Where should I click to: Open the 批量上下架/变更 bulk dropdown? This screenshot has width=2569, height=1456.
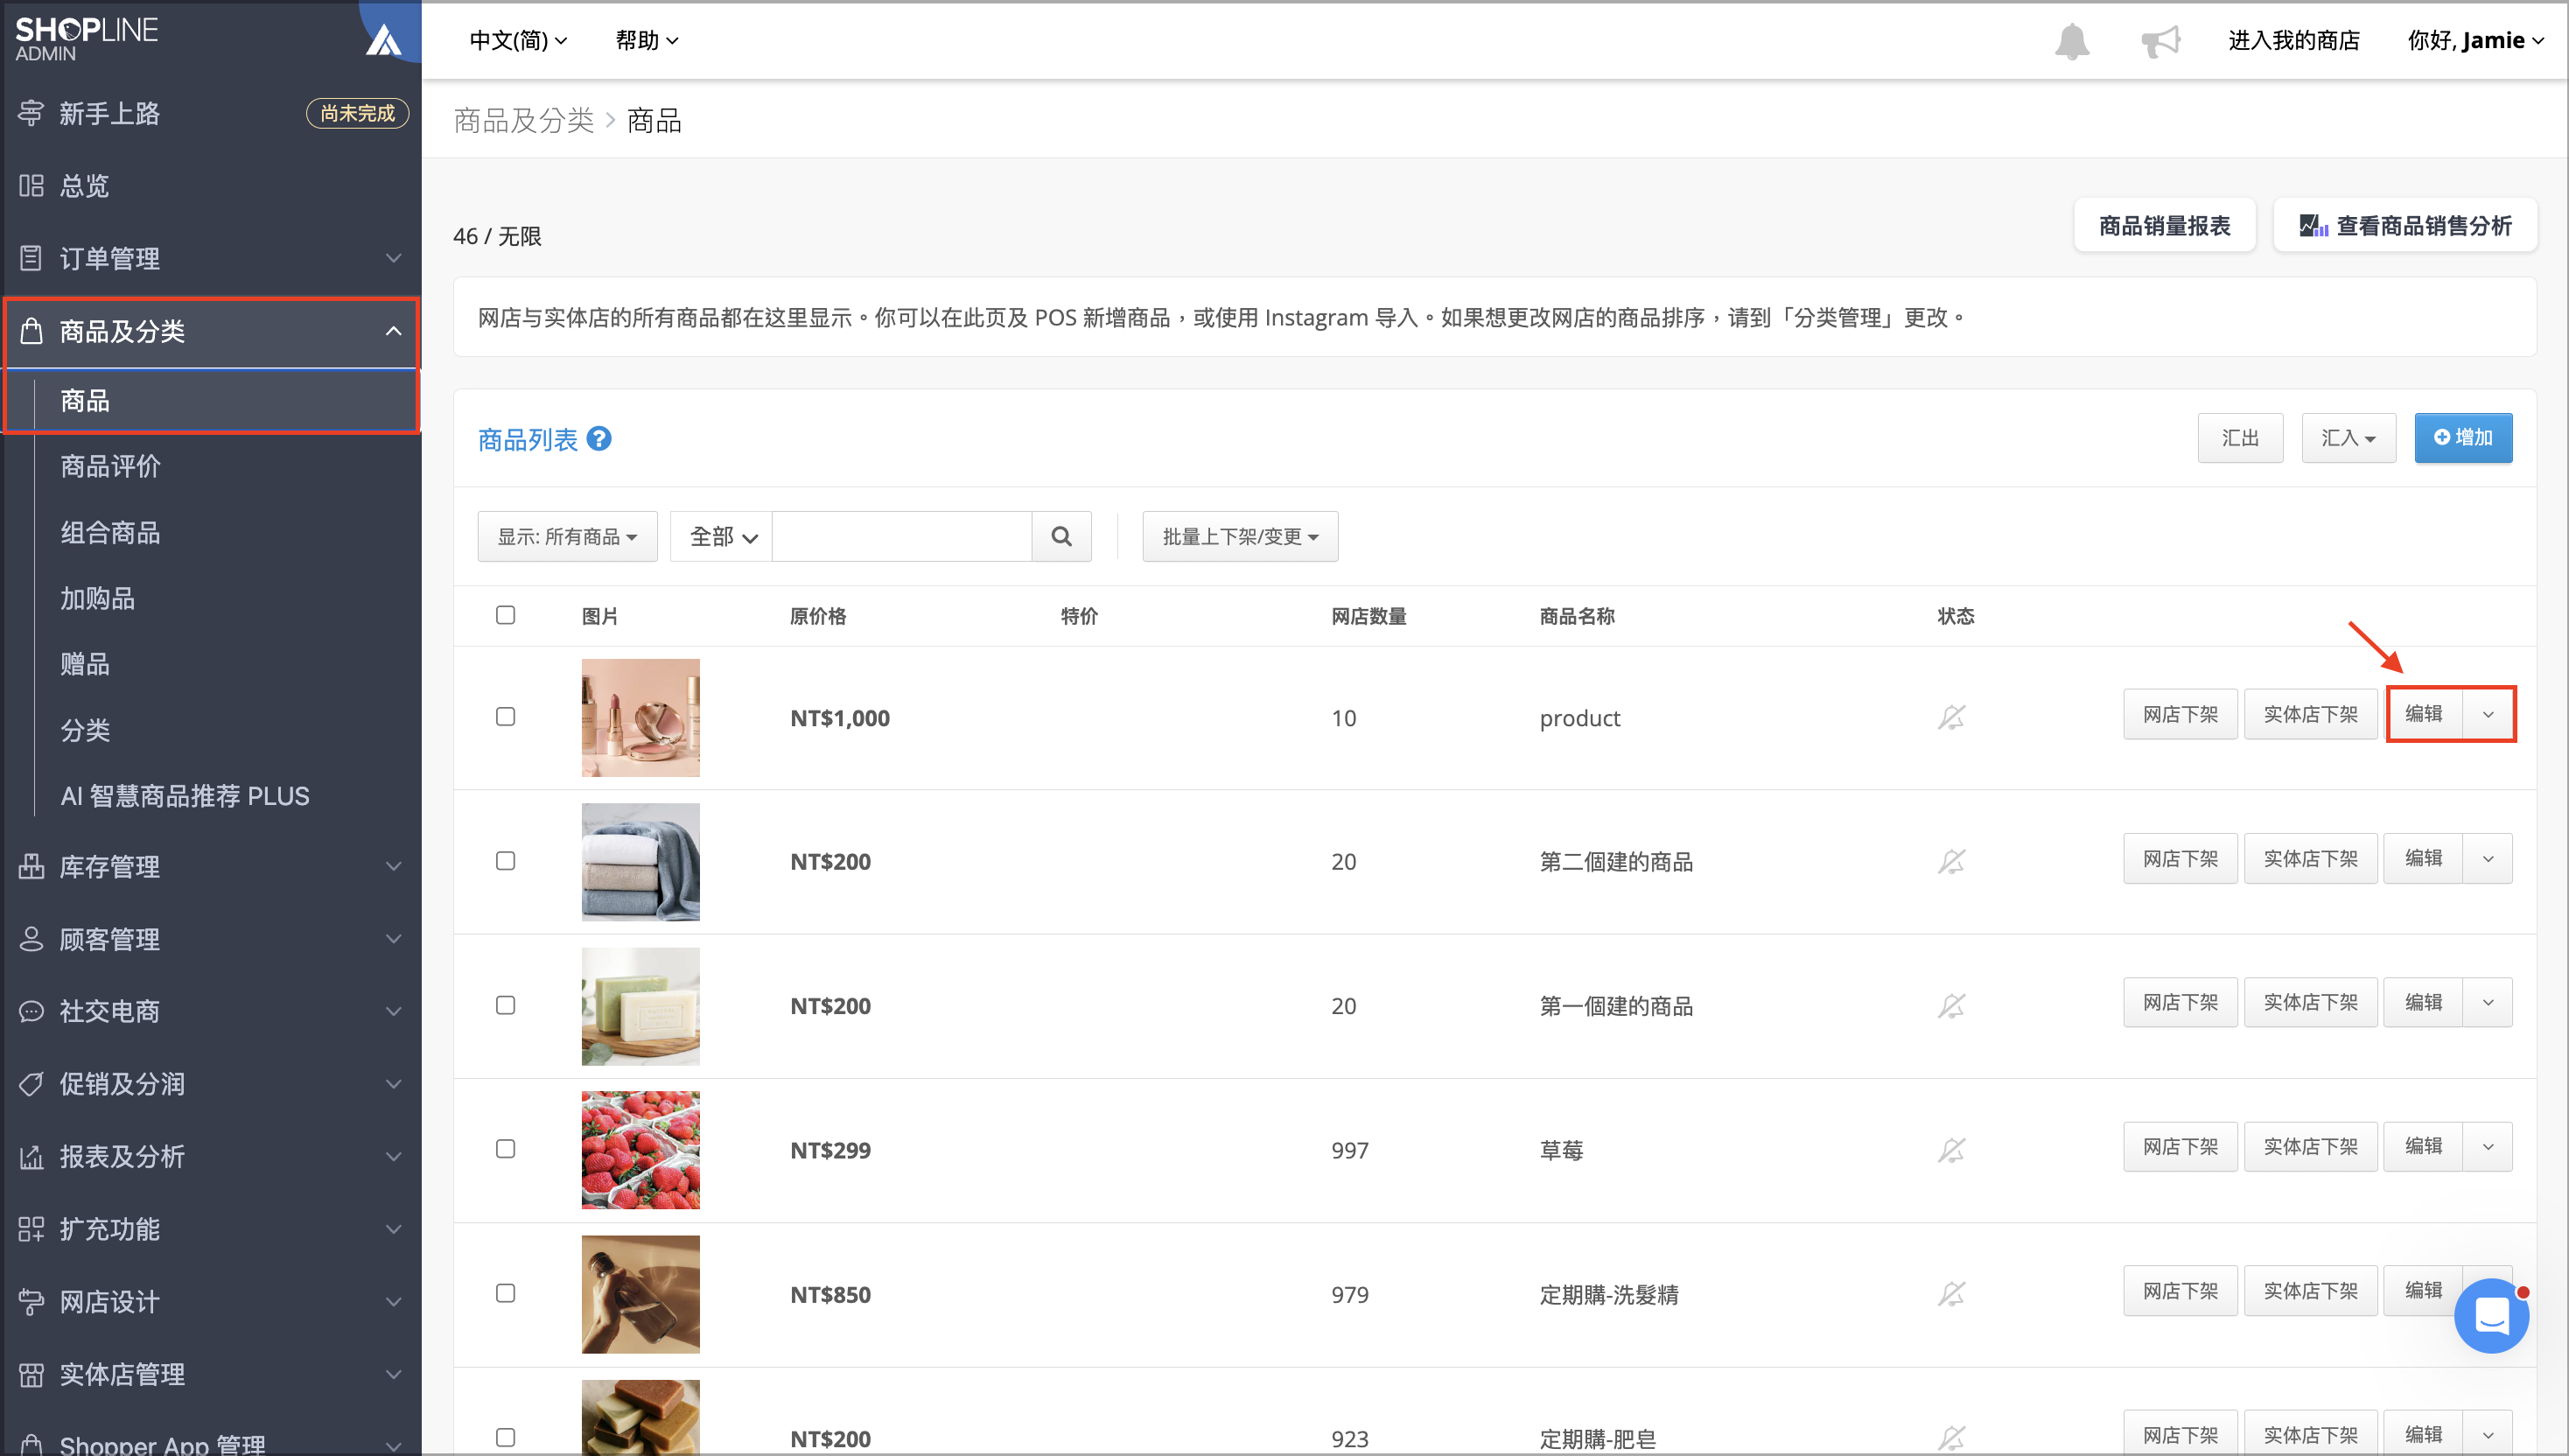(1240, 536)
